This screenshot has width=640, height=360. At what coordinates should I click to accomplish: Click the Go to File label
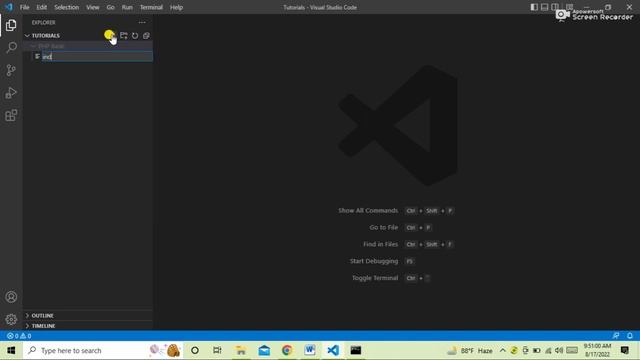383,227
